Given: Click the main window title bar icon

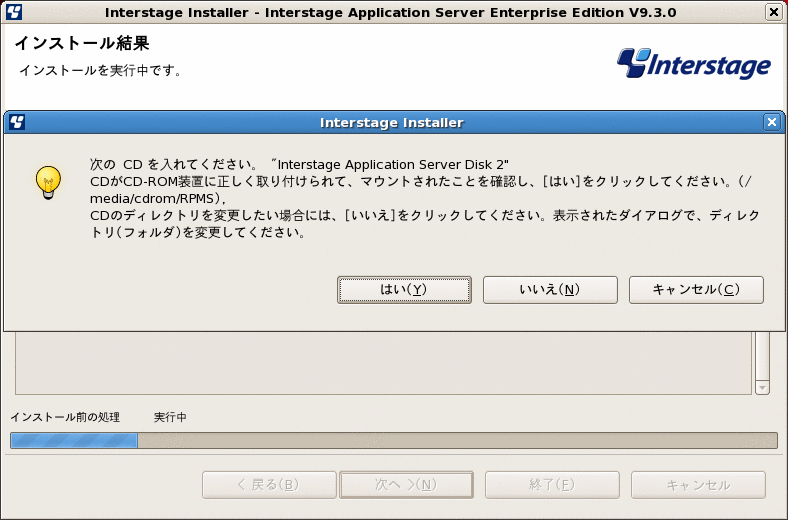Looking at the screenshot, I should pos(14,12).
